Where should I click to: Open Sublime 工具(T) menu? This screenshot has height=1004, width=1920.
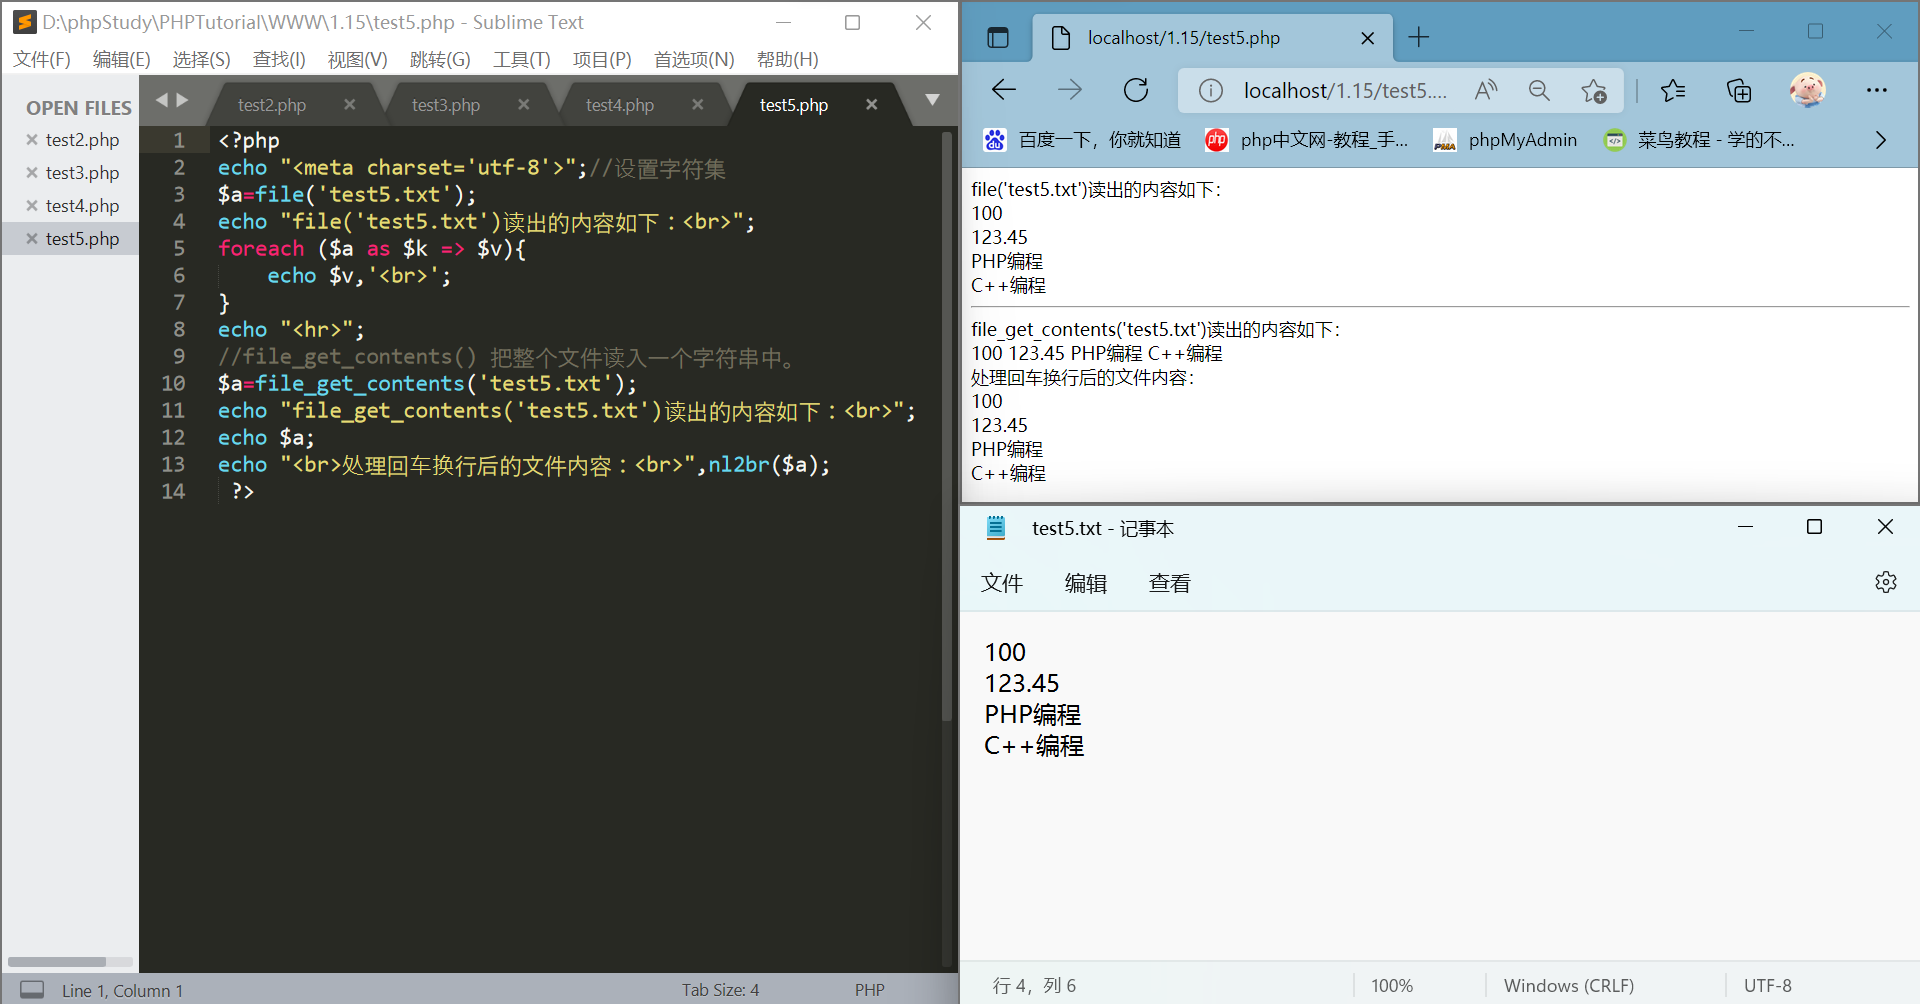522,59
